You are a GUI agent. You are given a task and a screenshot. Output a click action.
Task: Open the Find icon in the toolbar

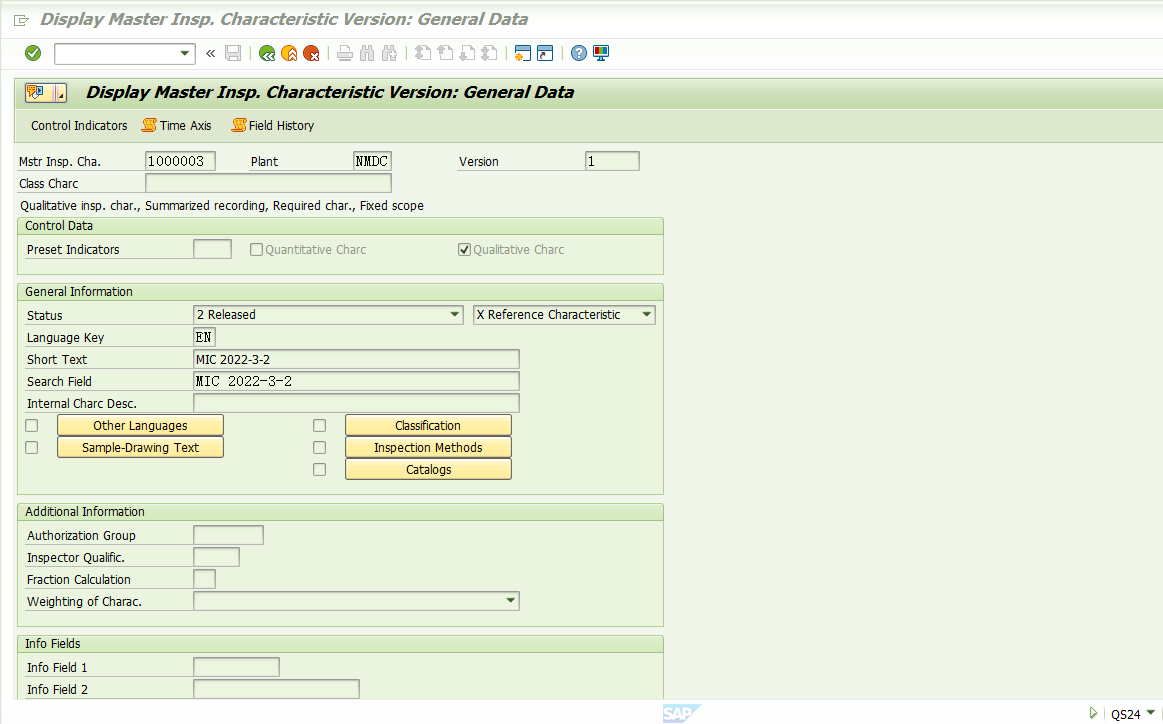[x=366, y=53]
